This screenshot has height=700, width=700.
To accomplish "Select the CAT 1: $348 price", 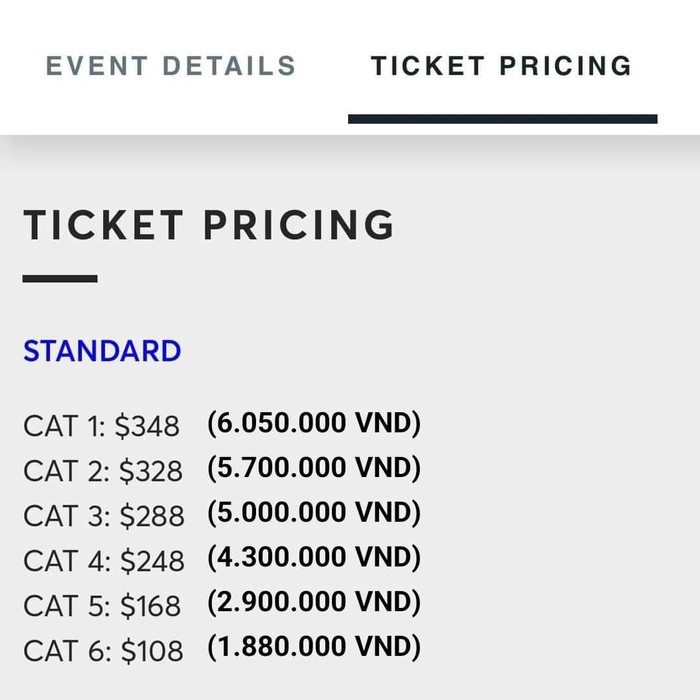I will [101, 426].
